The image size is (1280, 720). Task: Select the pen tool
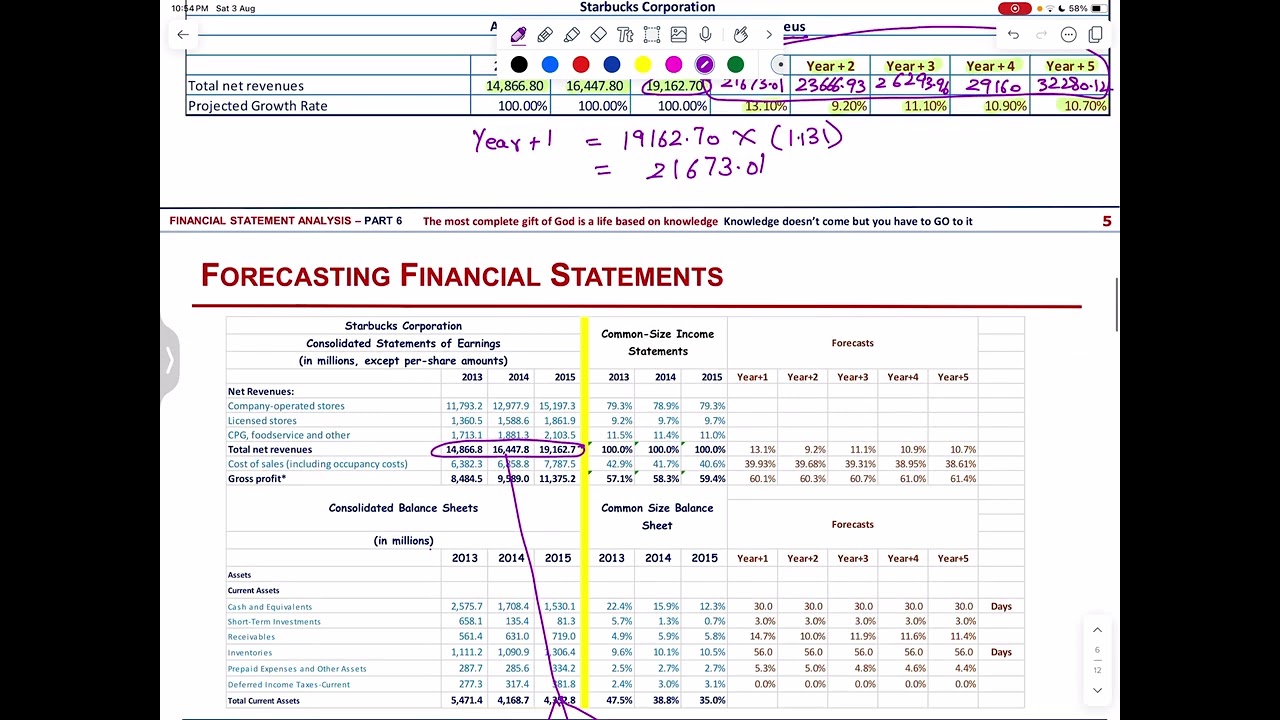518,35
